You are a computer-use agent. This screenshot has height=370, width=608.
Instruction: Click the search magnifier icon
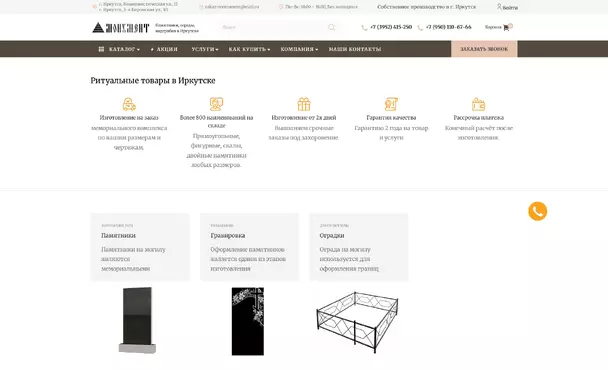pos(332,27)
